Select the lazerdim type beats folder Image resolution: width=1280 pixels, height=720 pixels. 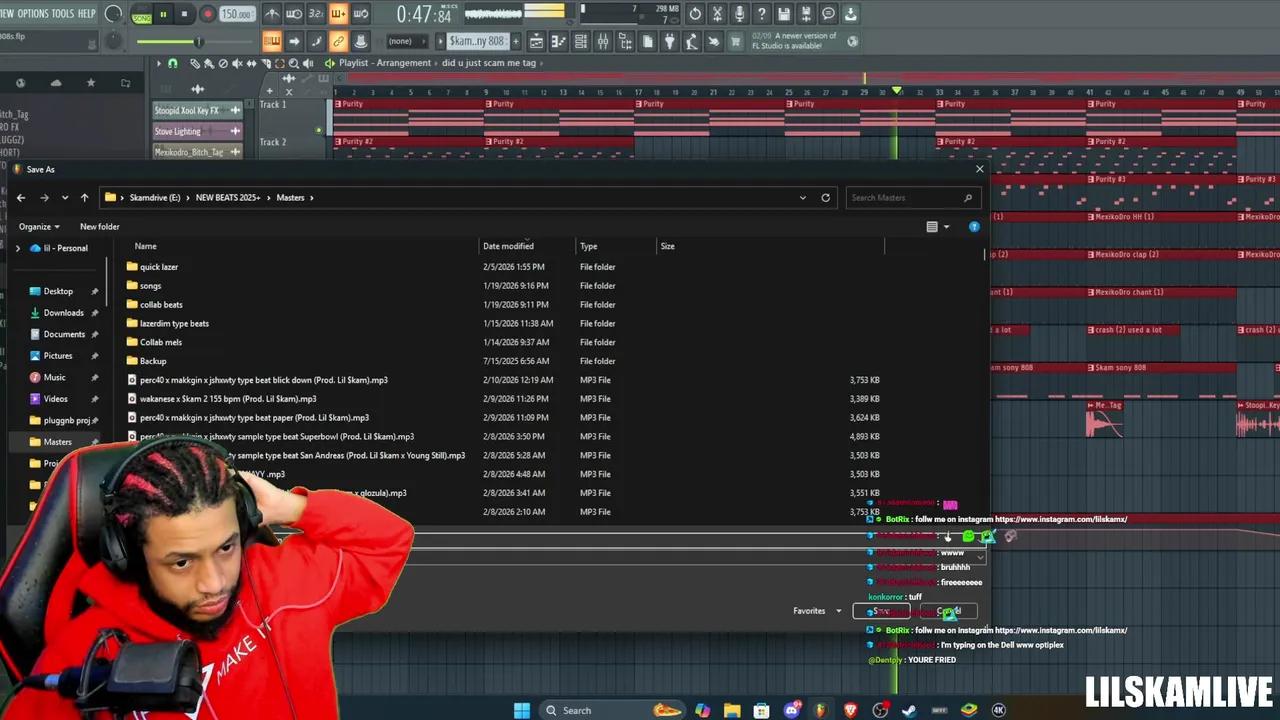point(174,324)
